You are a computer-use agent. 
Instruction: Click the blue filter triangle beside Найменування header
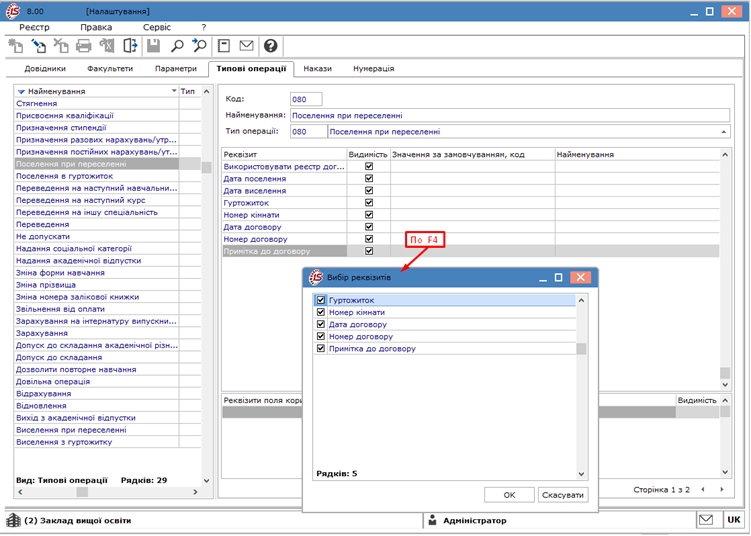21,91
